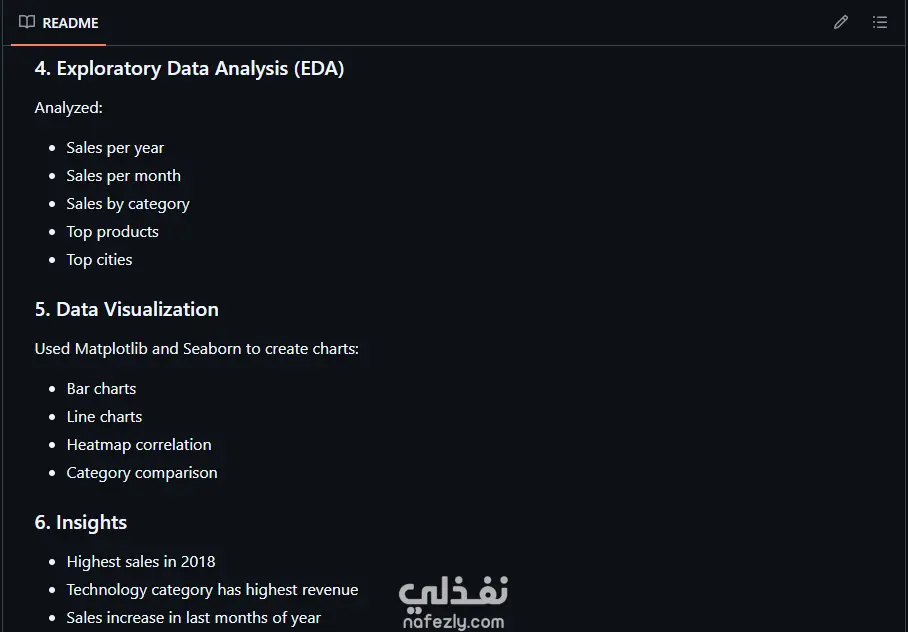Image resolution: width=908 pixels, height=632 pixels.
Task: Click the Data Visualization heading
Action: click(x=126, y=309)
